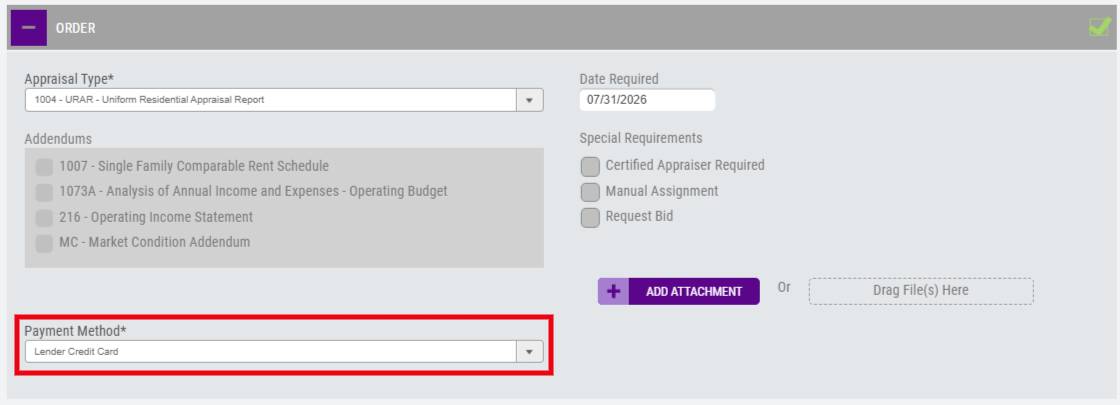Click the ADD ATTACHMENT button
Screen dimensions: 1120x405
pyautogui.click(x=679, y=291)
